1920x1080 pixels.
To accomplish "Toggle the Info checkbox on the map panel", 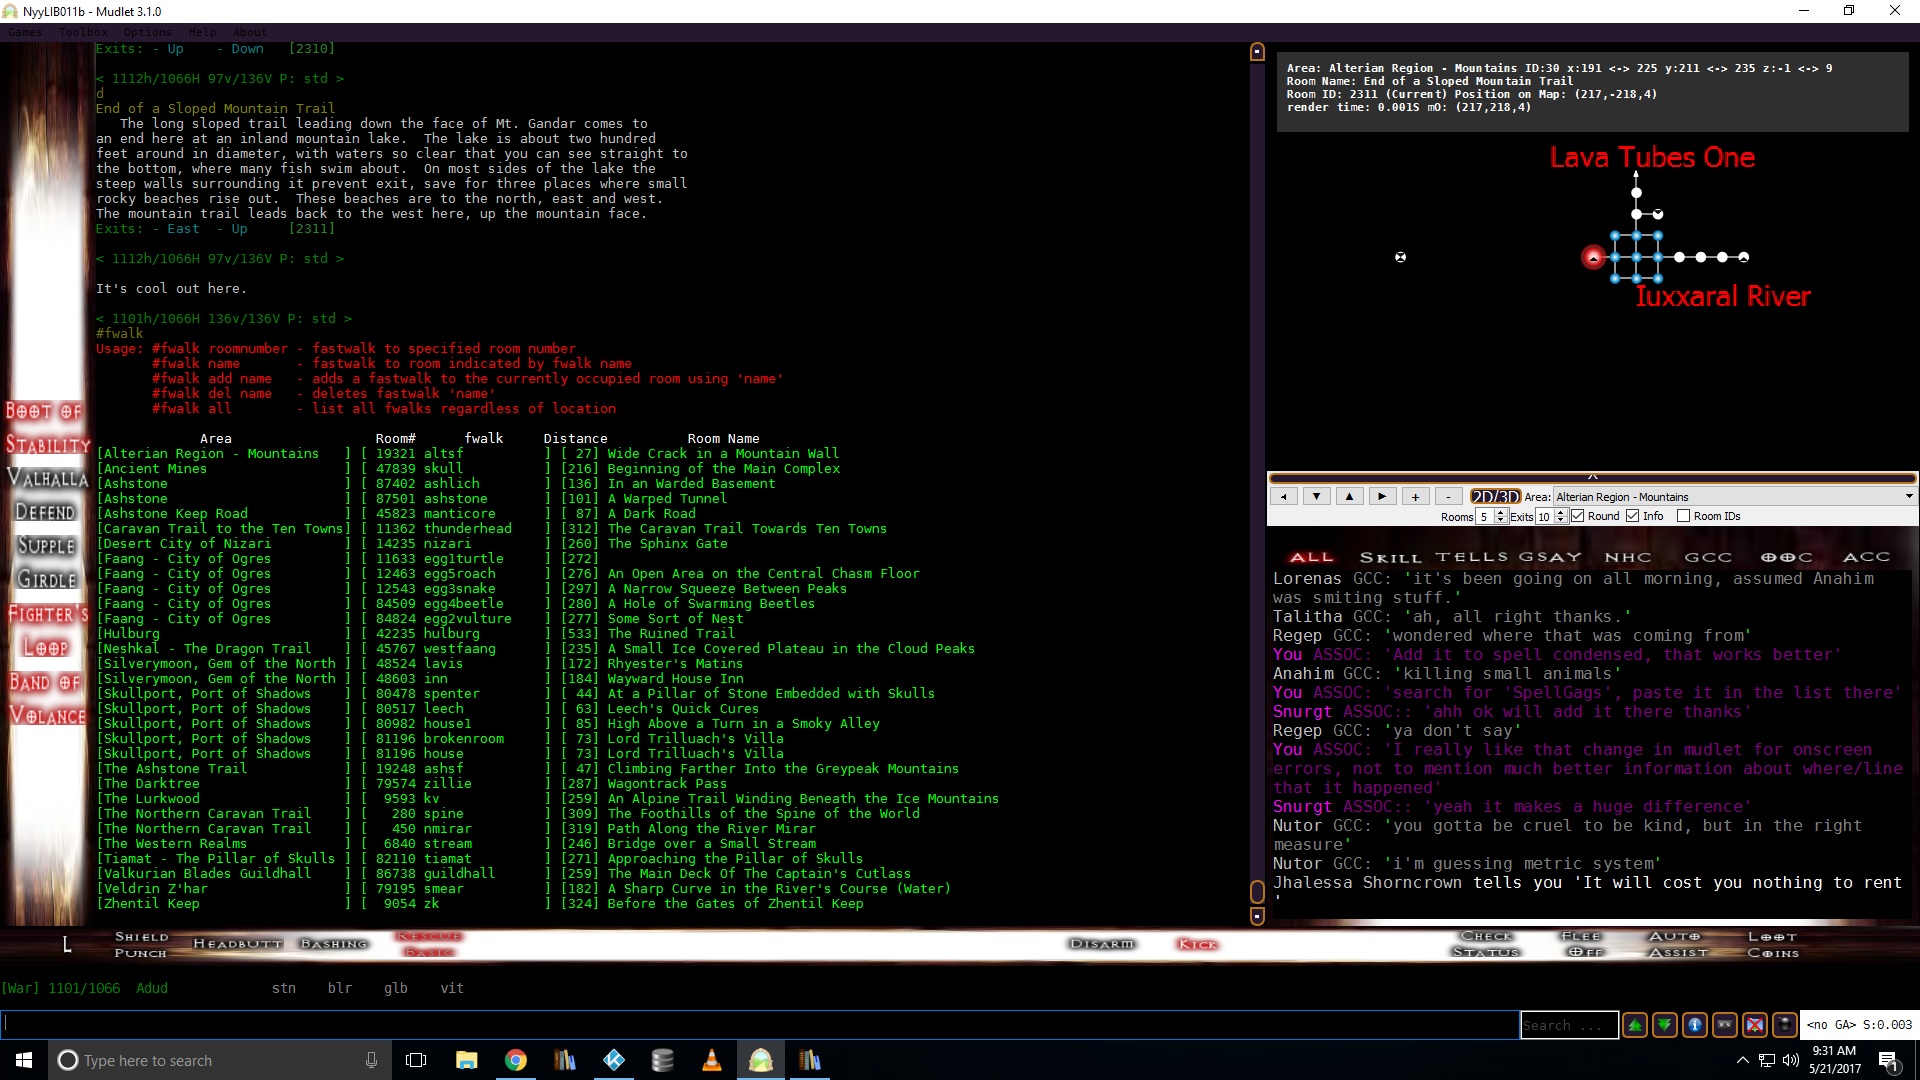I will coord(1633,516).
